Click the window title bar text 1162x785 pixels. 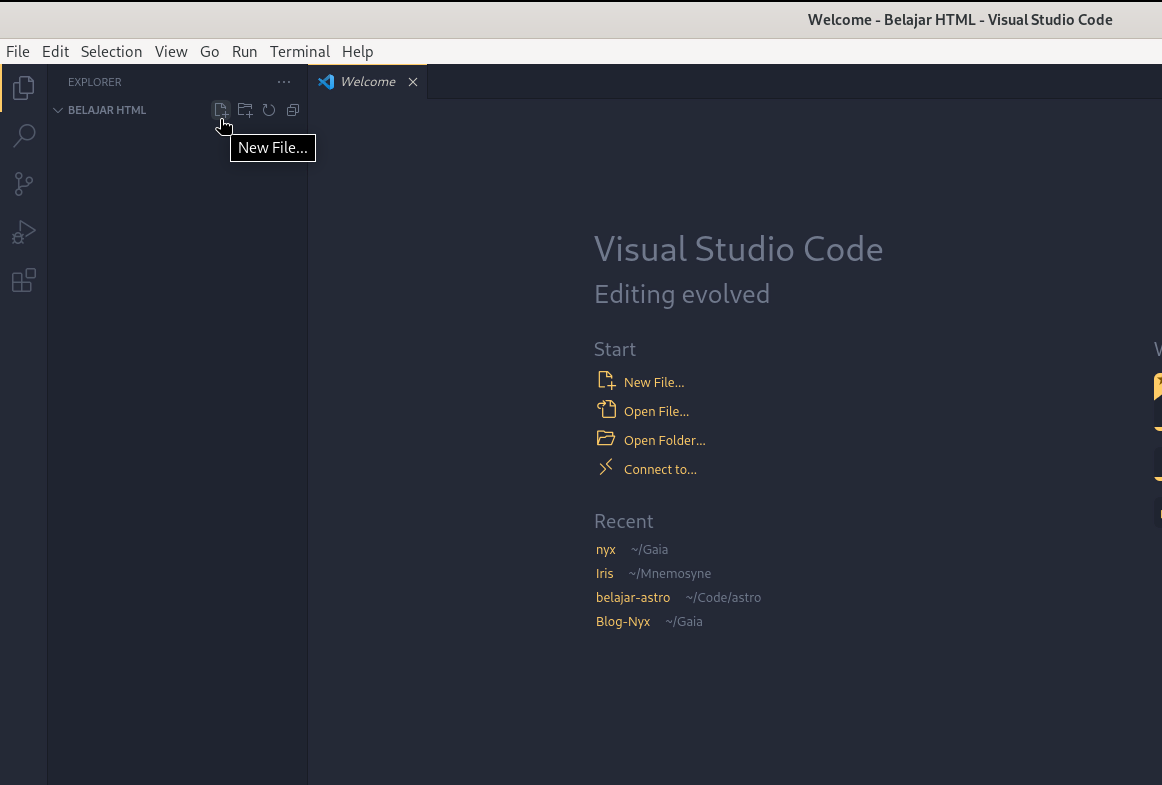[960, 20]
